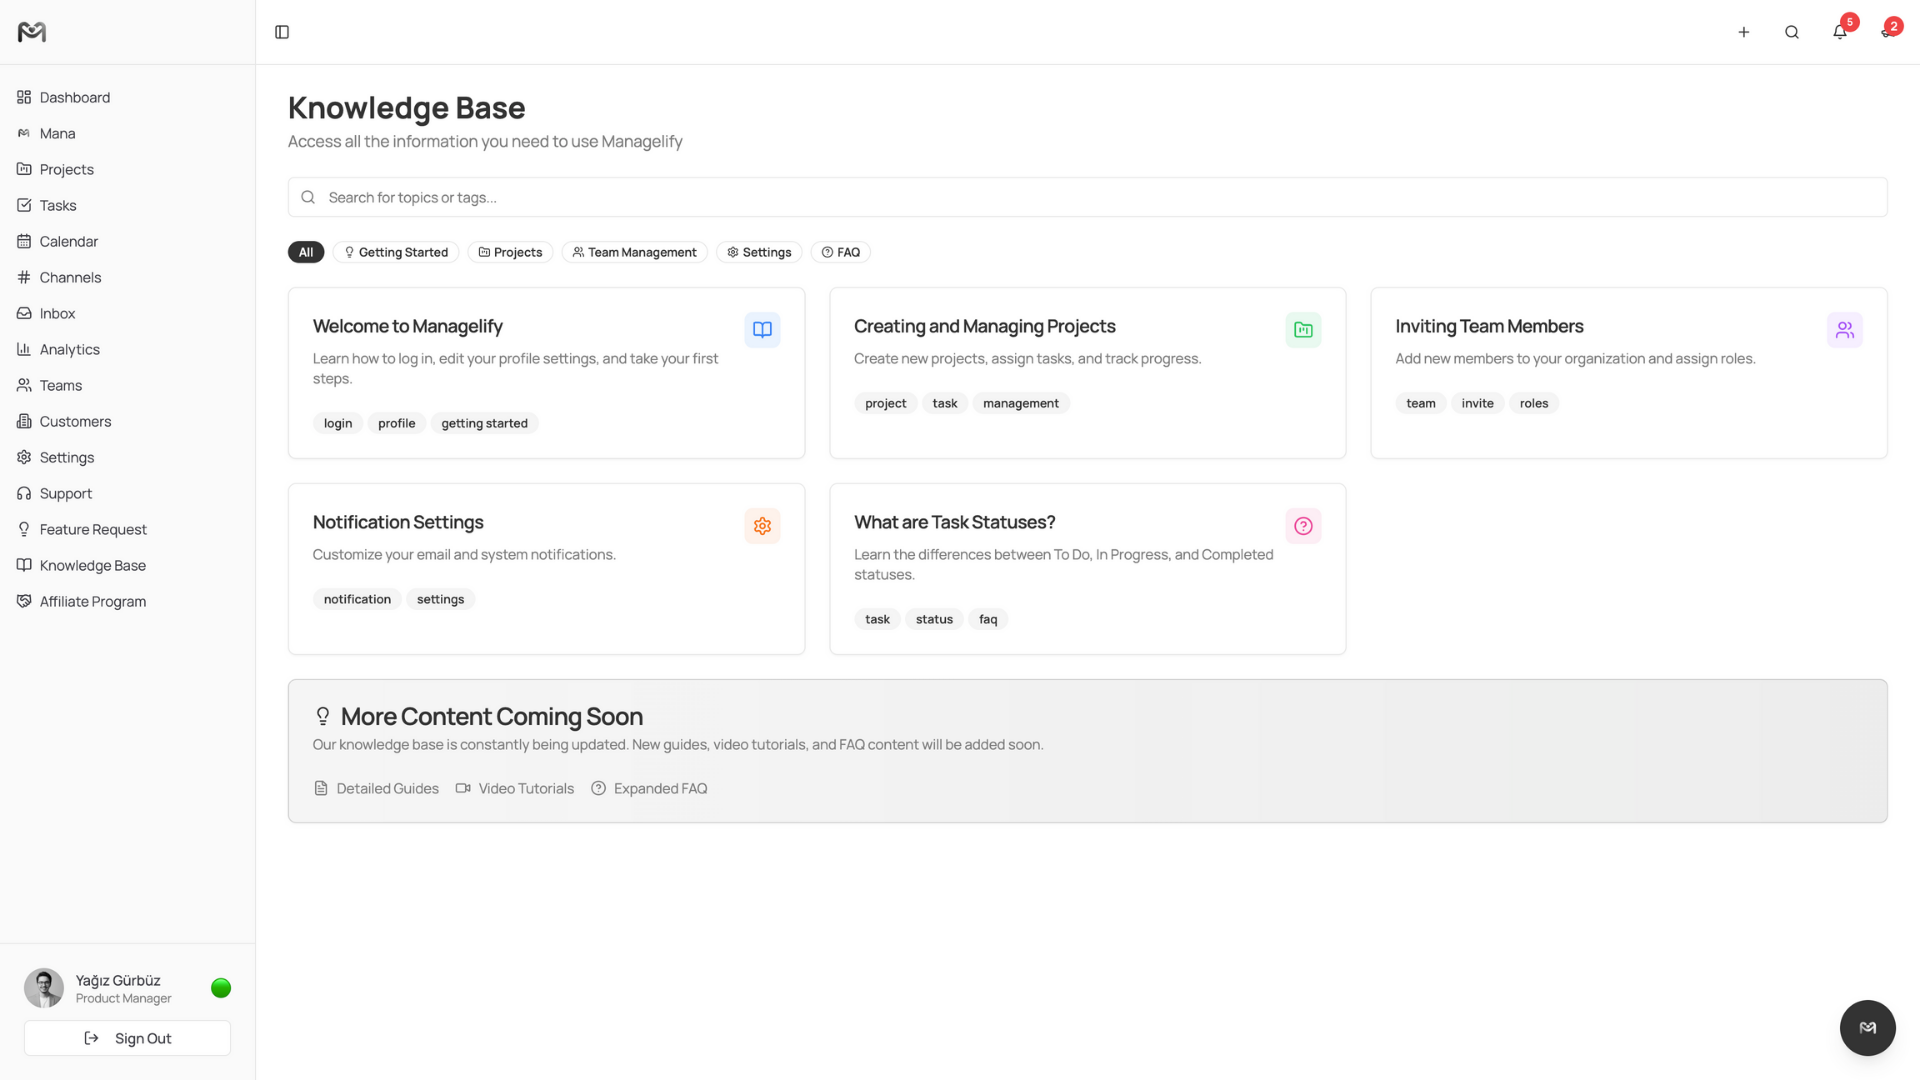Open Inviting Team Members article

(x=1489, y=326)
